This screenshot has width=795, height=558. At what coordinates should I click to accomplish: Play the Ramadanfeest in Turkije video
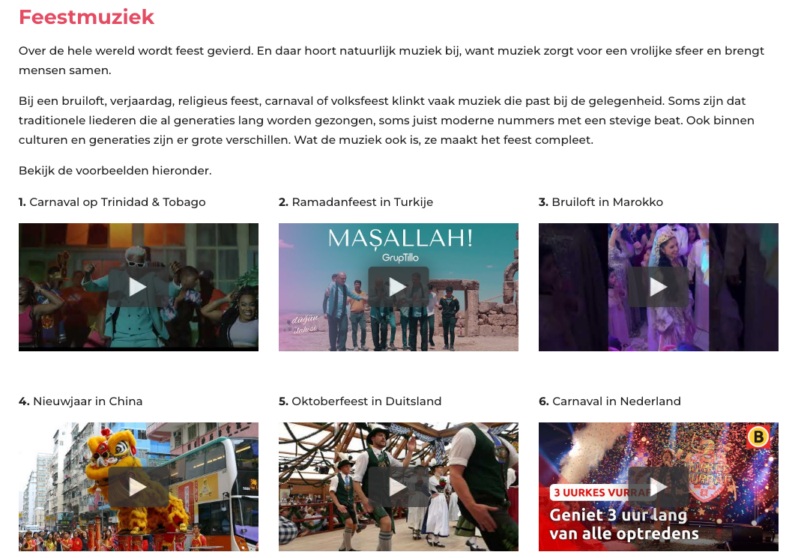[x=398, y=287]
